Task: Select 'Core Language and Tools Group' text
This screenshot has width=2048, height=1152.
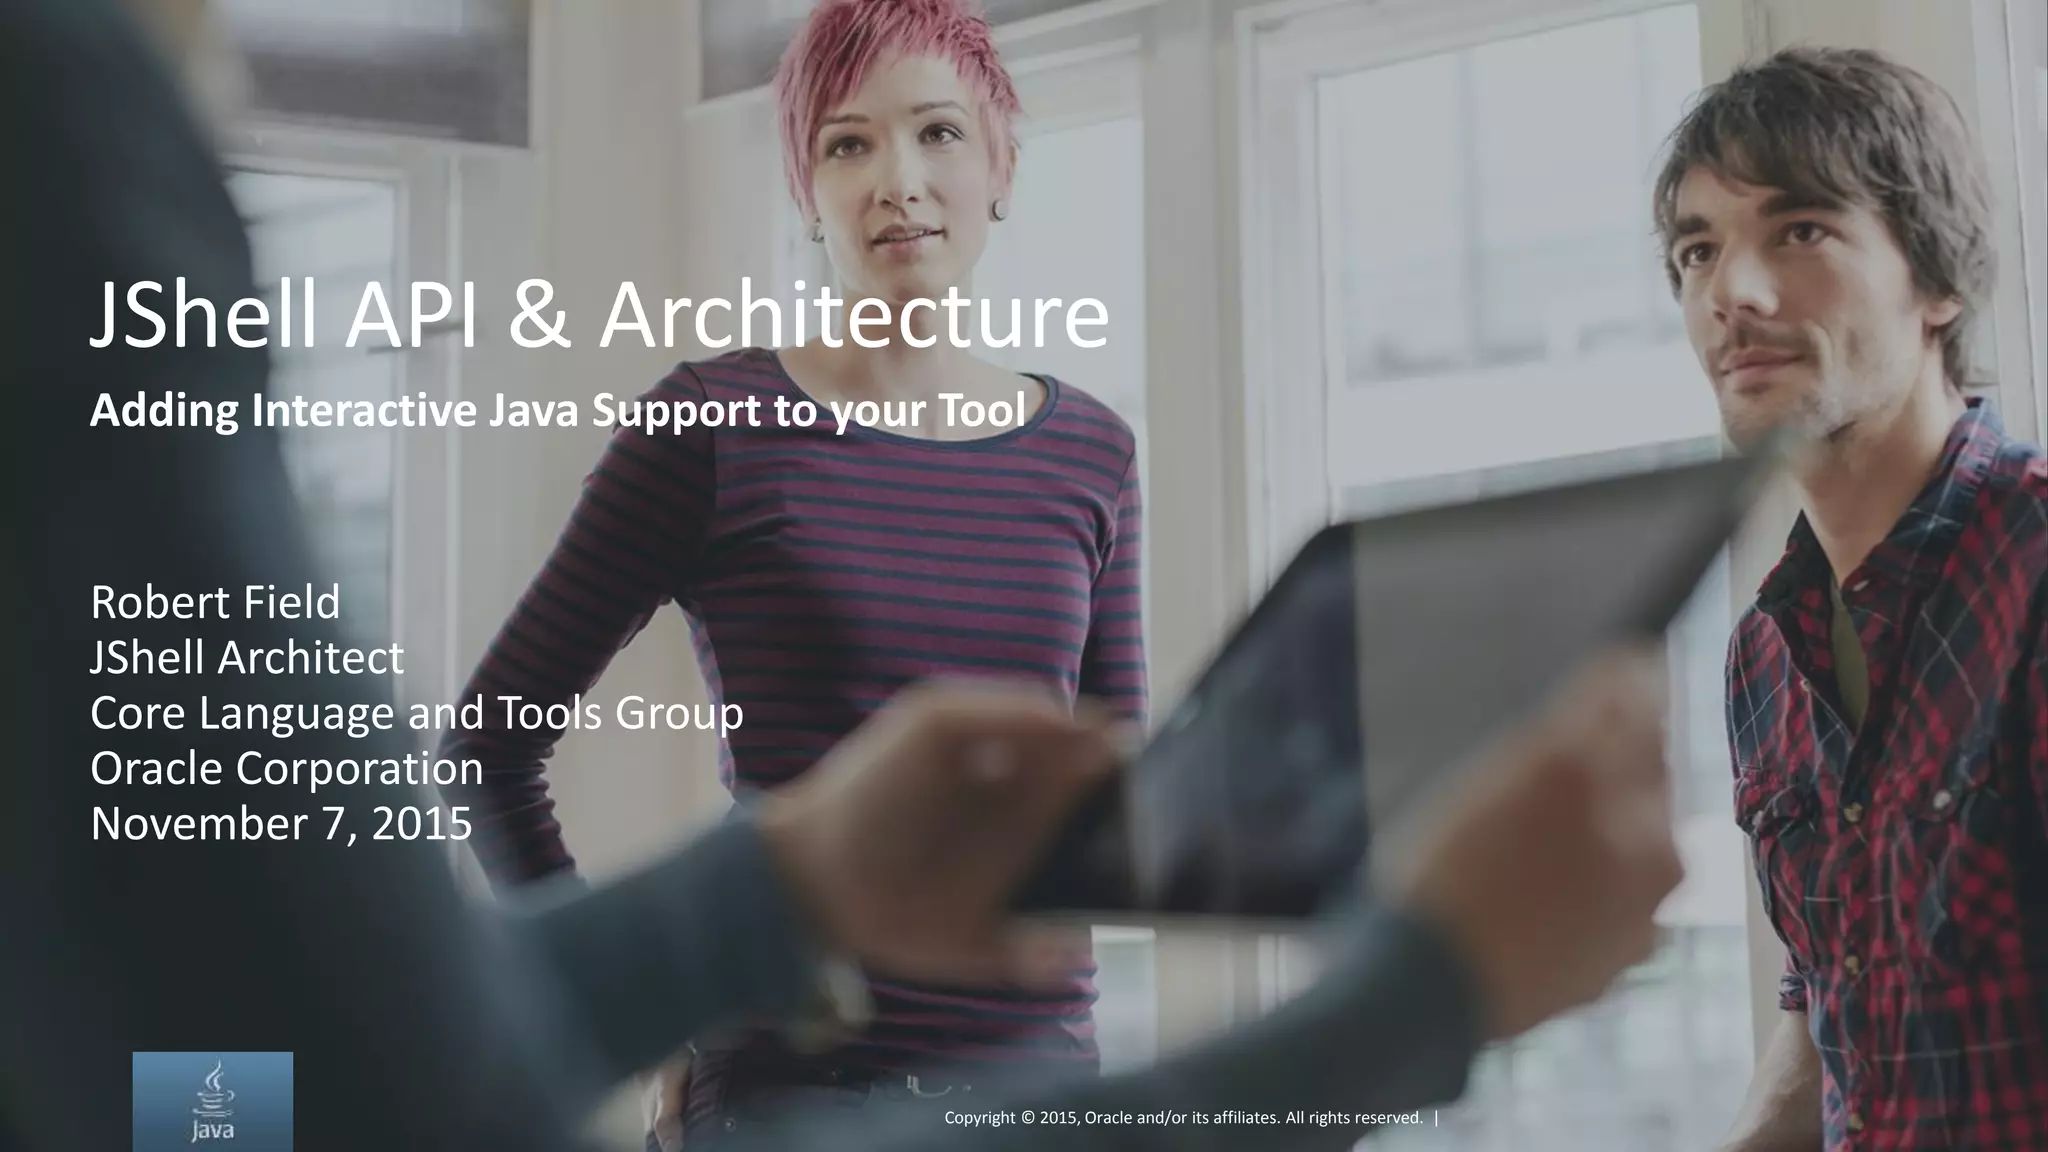Action: [417, 714]
